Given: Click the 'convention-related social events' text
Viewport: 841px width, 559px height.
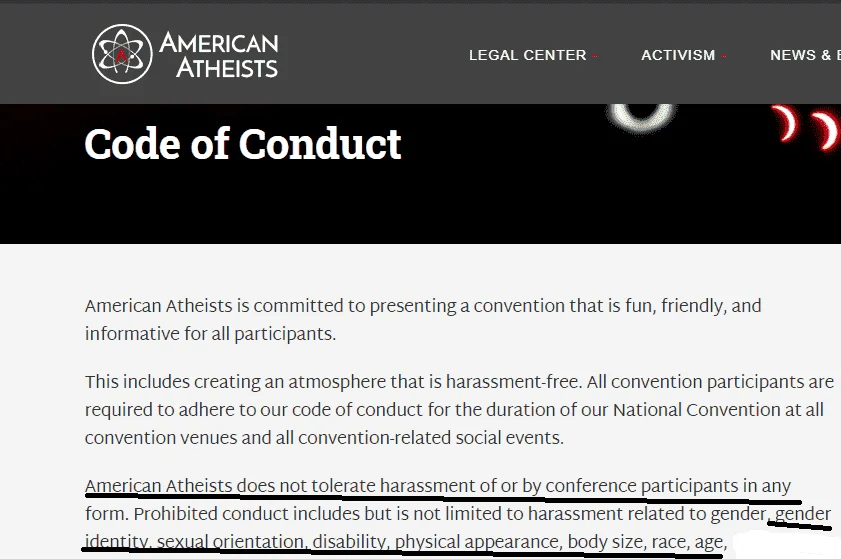Looking at the screenshot, I should click(x=430, y=438).
